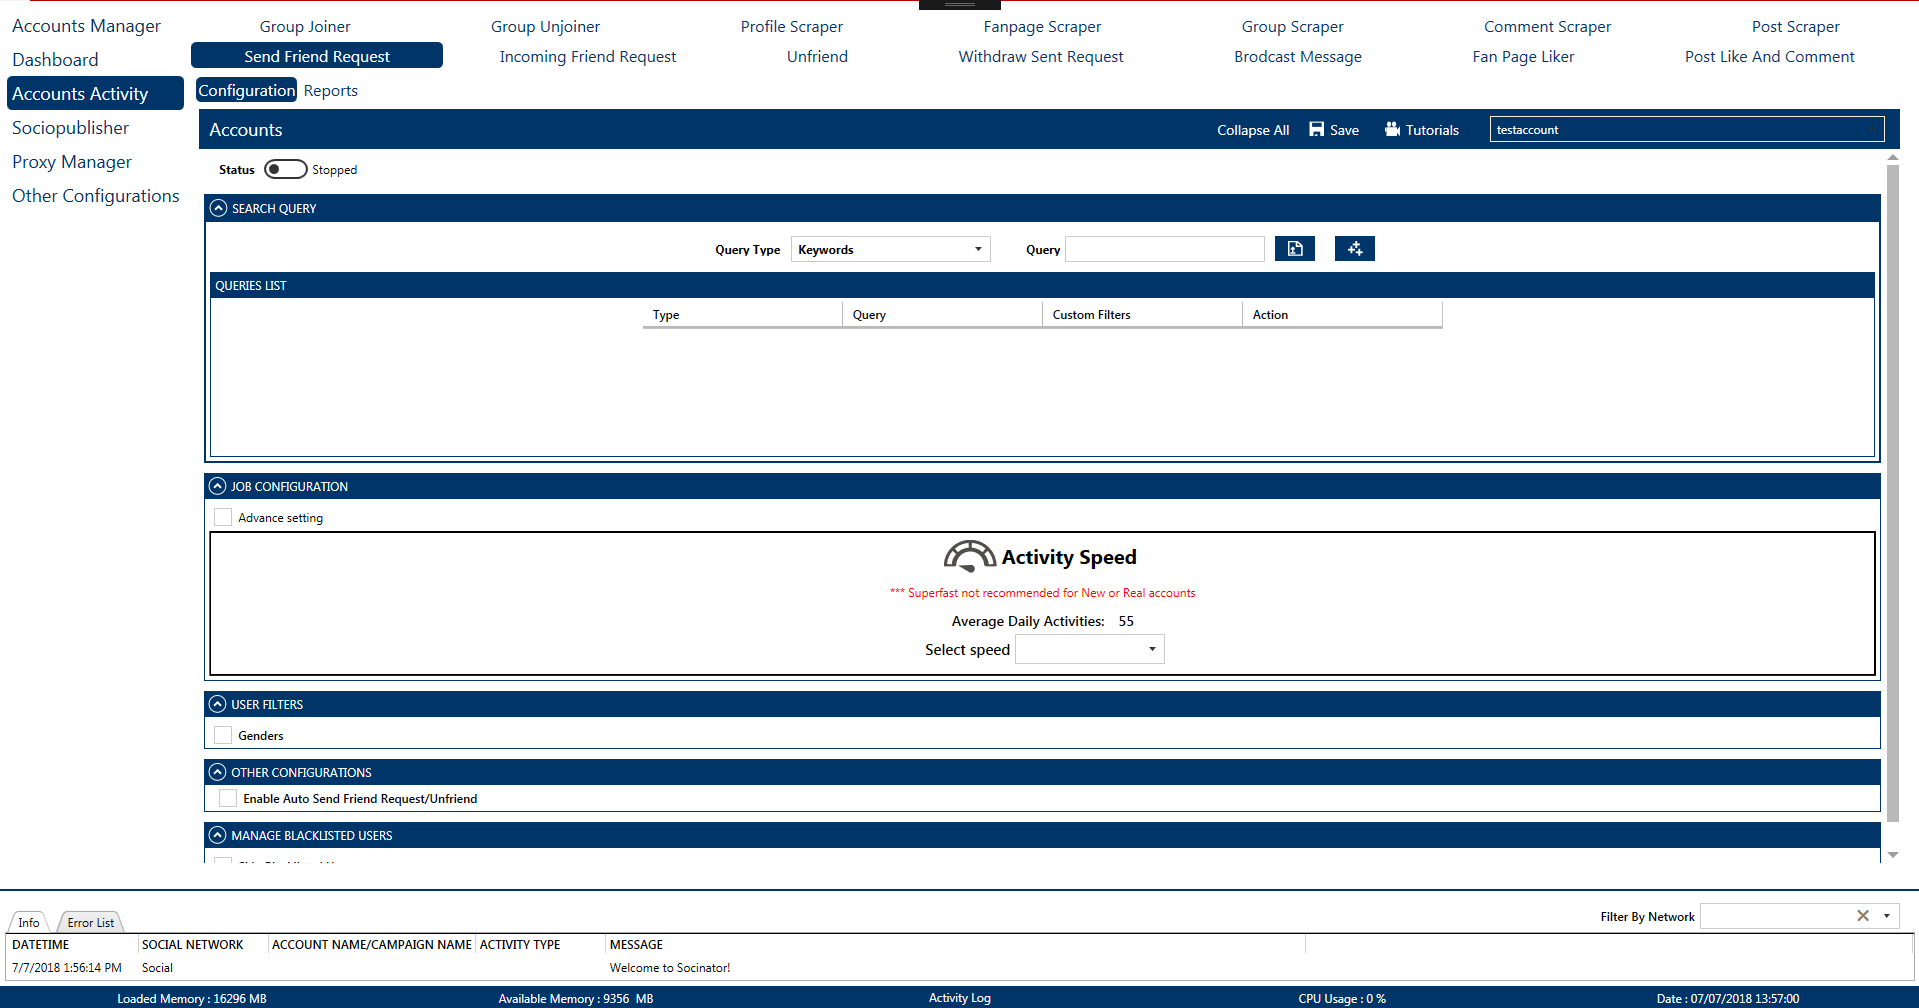Open the Brodcast Message module
The height and width of the screenshot is (1008, 1919).
pyautogui.click(x=1298, y=56)
